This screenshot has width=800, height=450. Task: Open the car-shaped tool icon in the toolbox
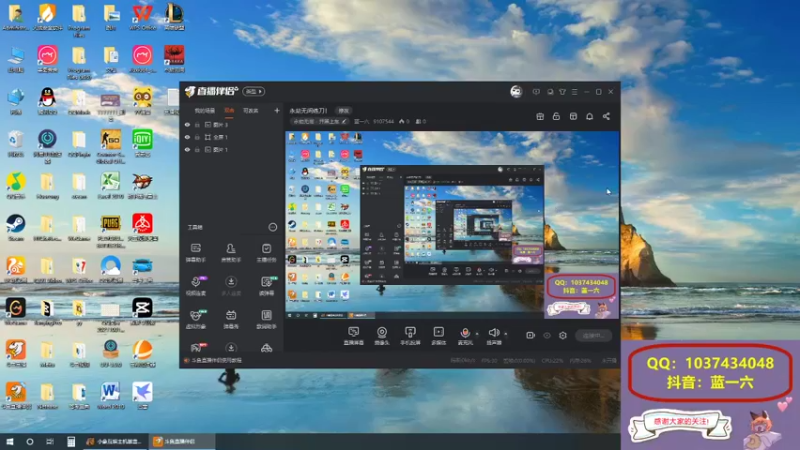266,348
